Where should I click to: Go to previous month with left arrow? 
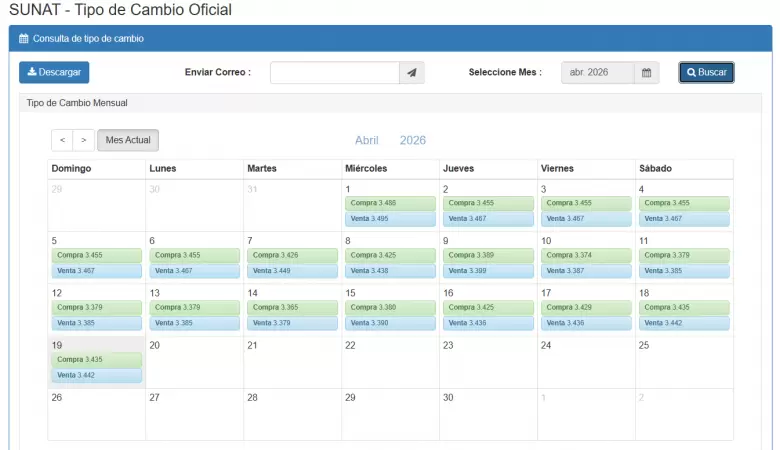[62, 141]
